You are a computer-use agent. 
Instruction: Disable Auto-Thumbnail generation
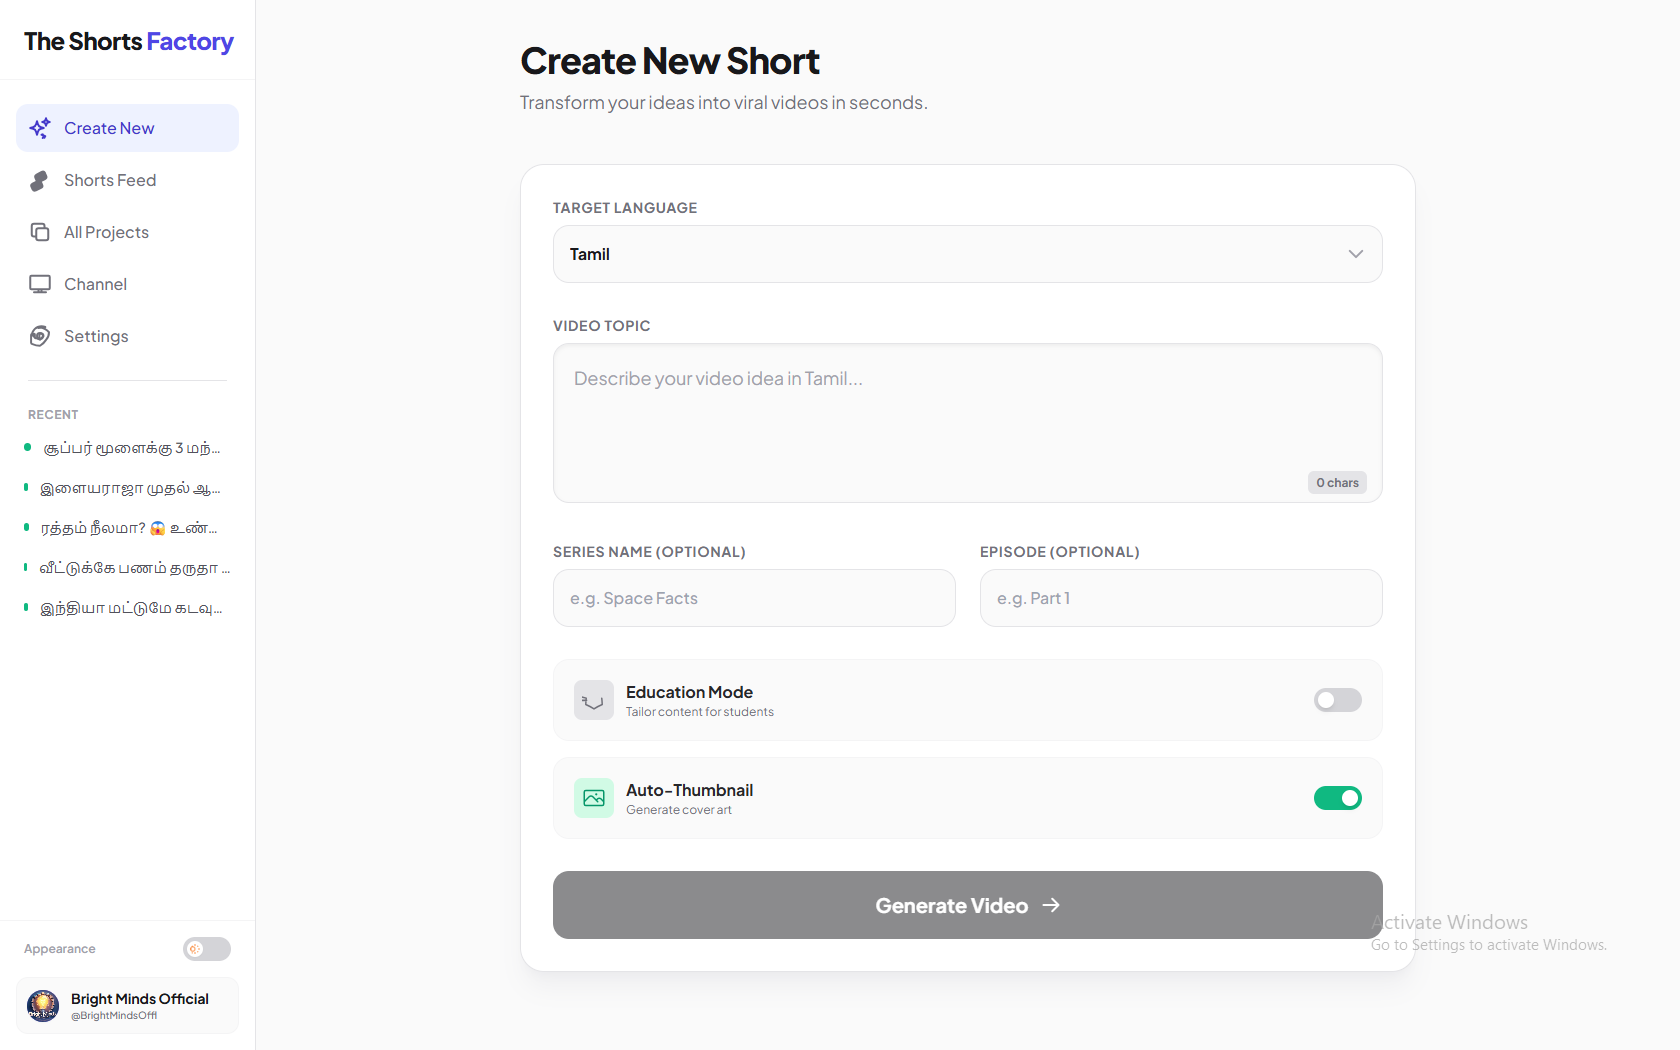(1338, 798)
